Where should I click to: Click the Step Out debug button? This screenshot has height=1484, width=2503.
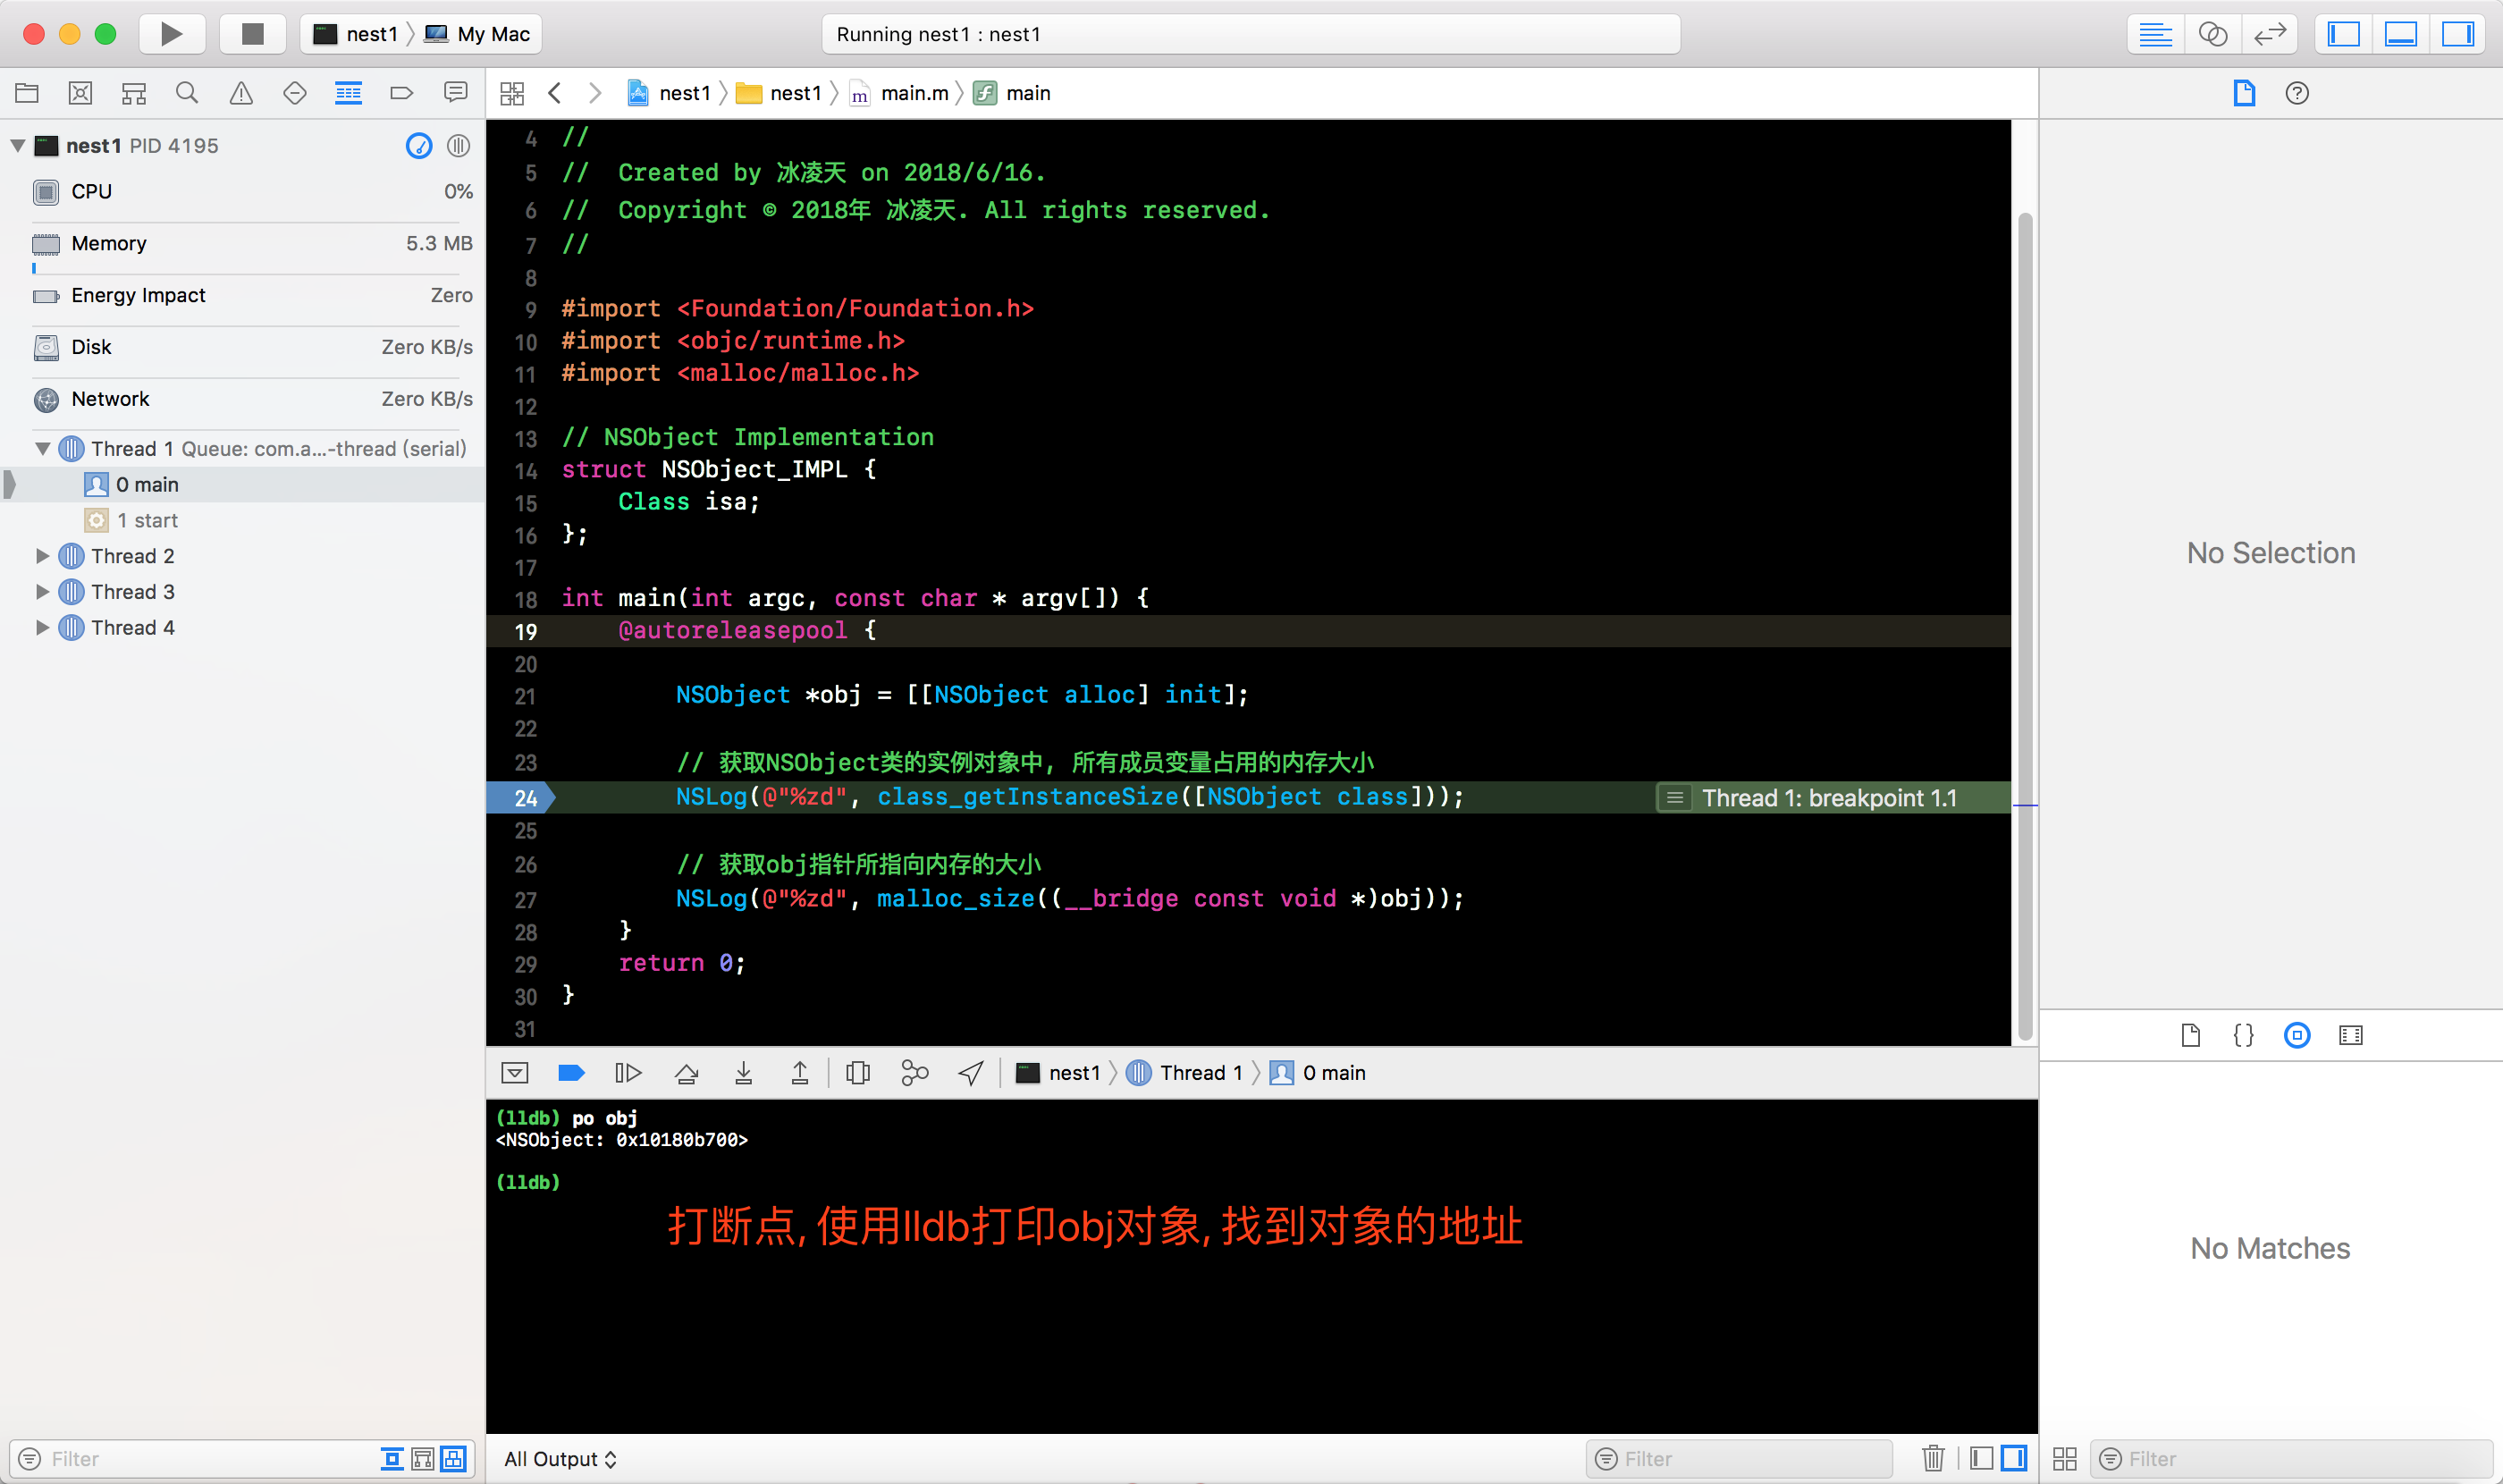pyautogui.click(x=800, y=1073)
